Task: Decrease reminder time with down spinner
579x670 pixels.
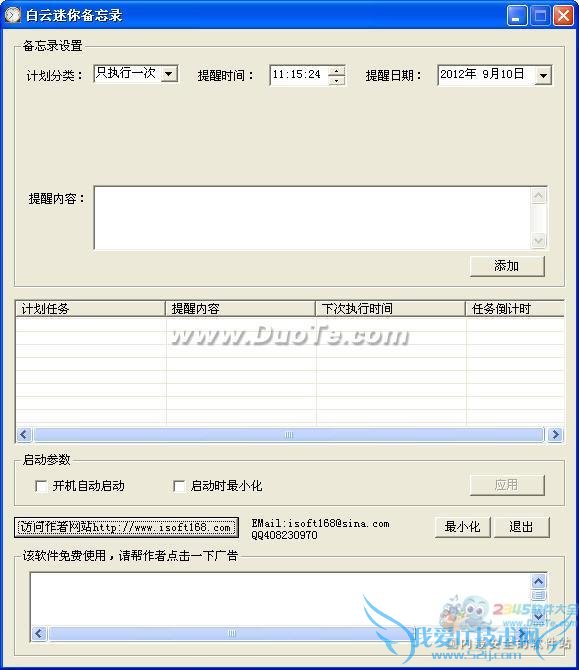Action: pos(337,80)
